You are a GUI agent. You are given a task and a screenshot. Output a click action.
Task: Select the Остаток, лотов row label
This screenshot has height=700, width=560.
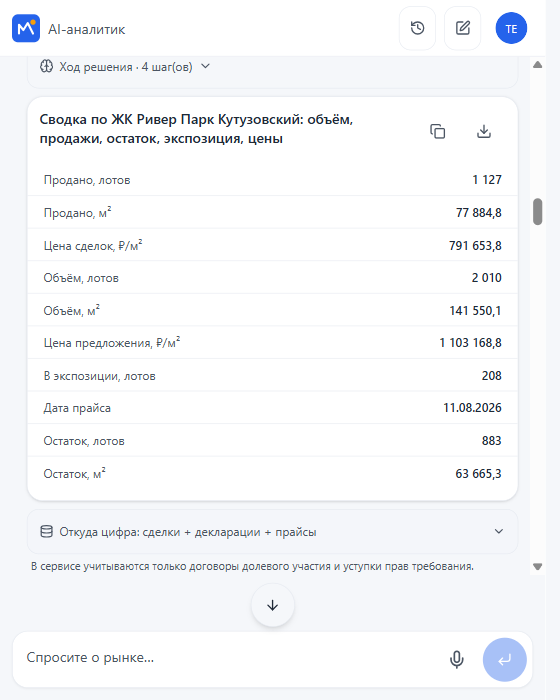84,441
